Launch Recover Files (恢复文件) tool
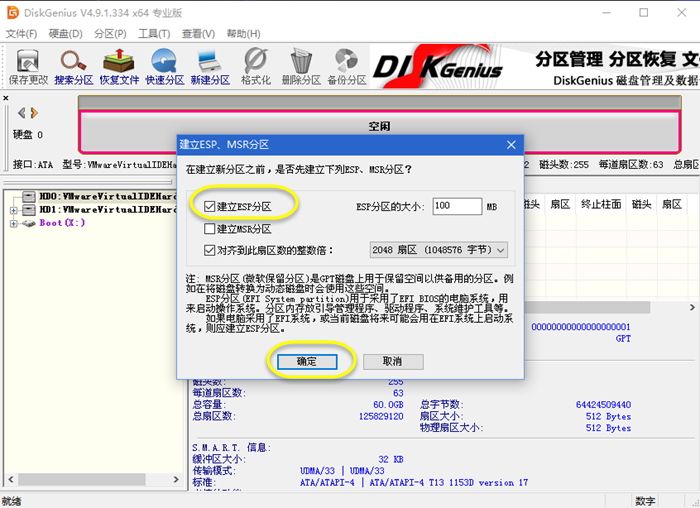 pyautogui.click(x=119, y=67)
